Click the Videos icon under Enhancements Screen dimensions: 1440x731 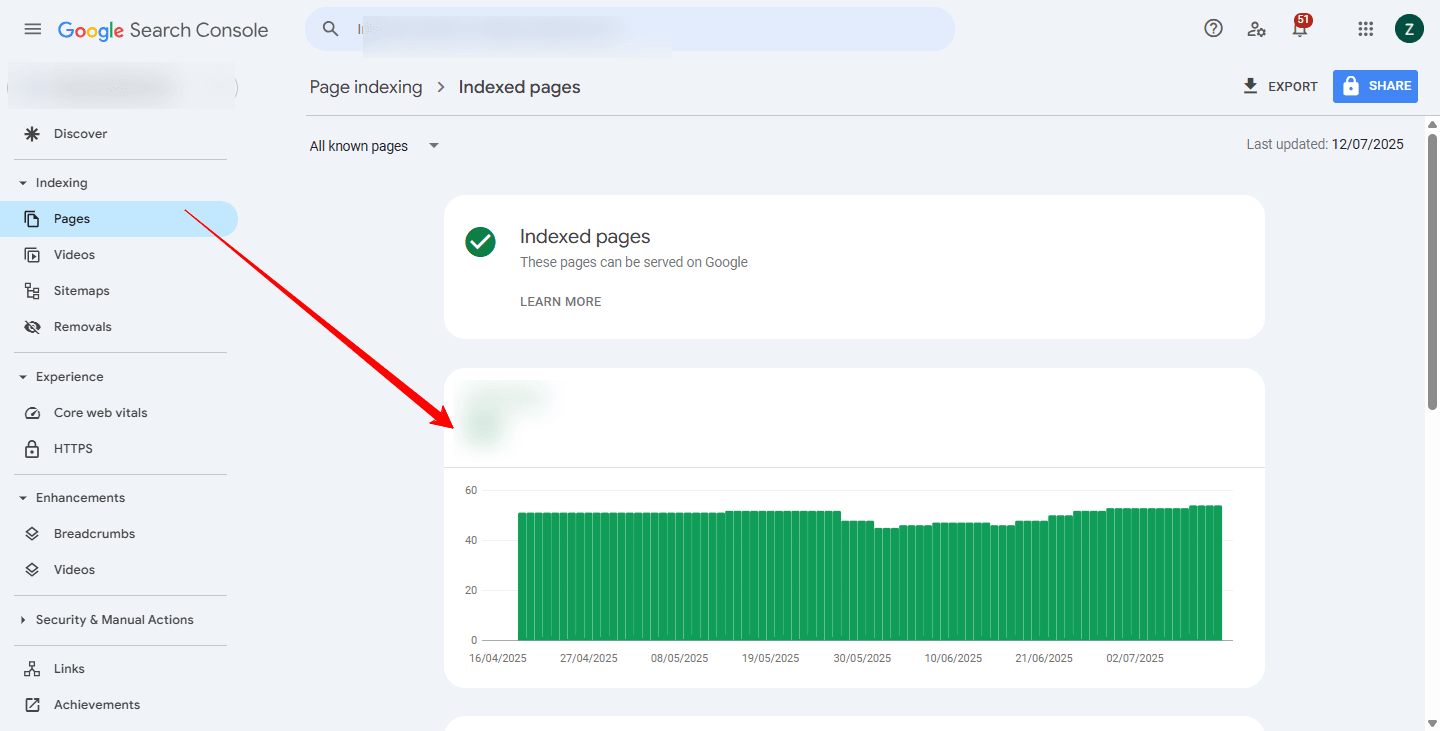click(x=32, y=570)
